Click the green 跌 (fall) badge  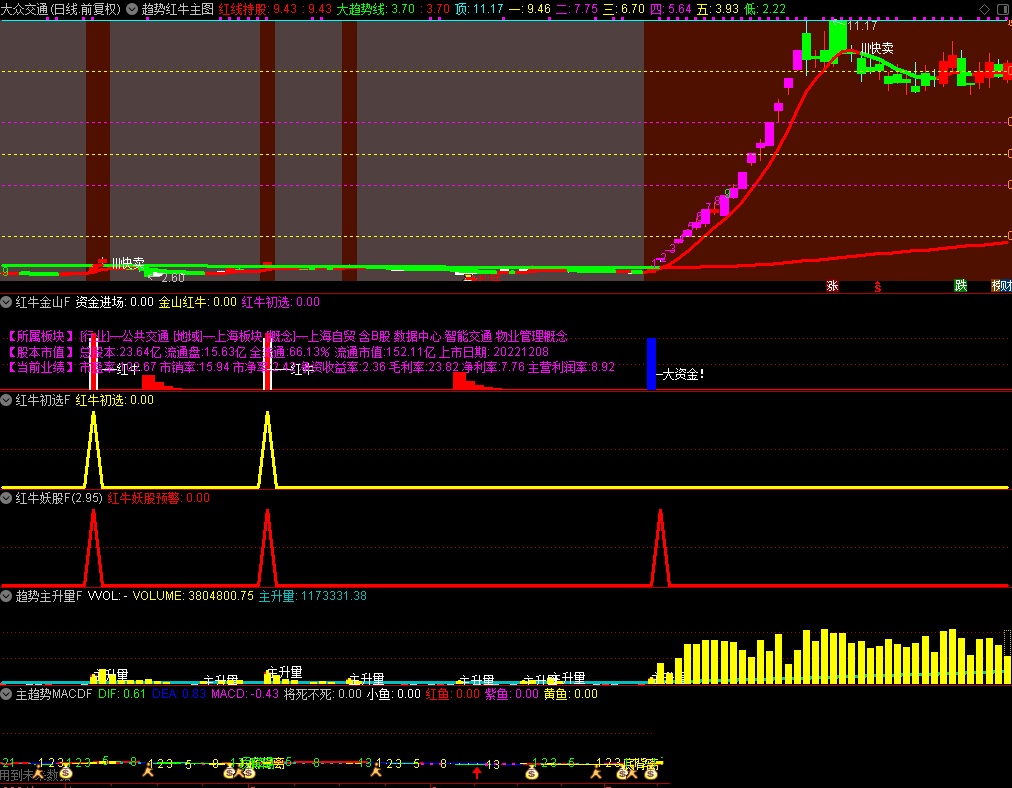960,286
